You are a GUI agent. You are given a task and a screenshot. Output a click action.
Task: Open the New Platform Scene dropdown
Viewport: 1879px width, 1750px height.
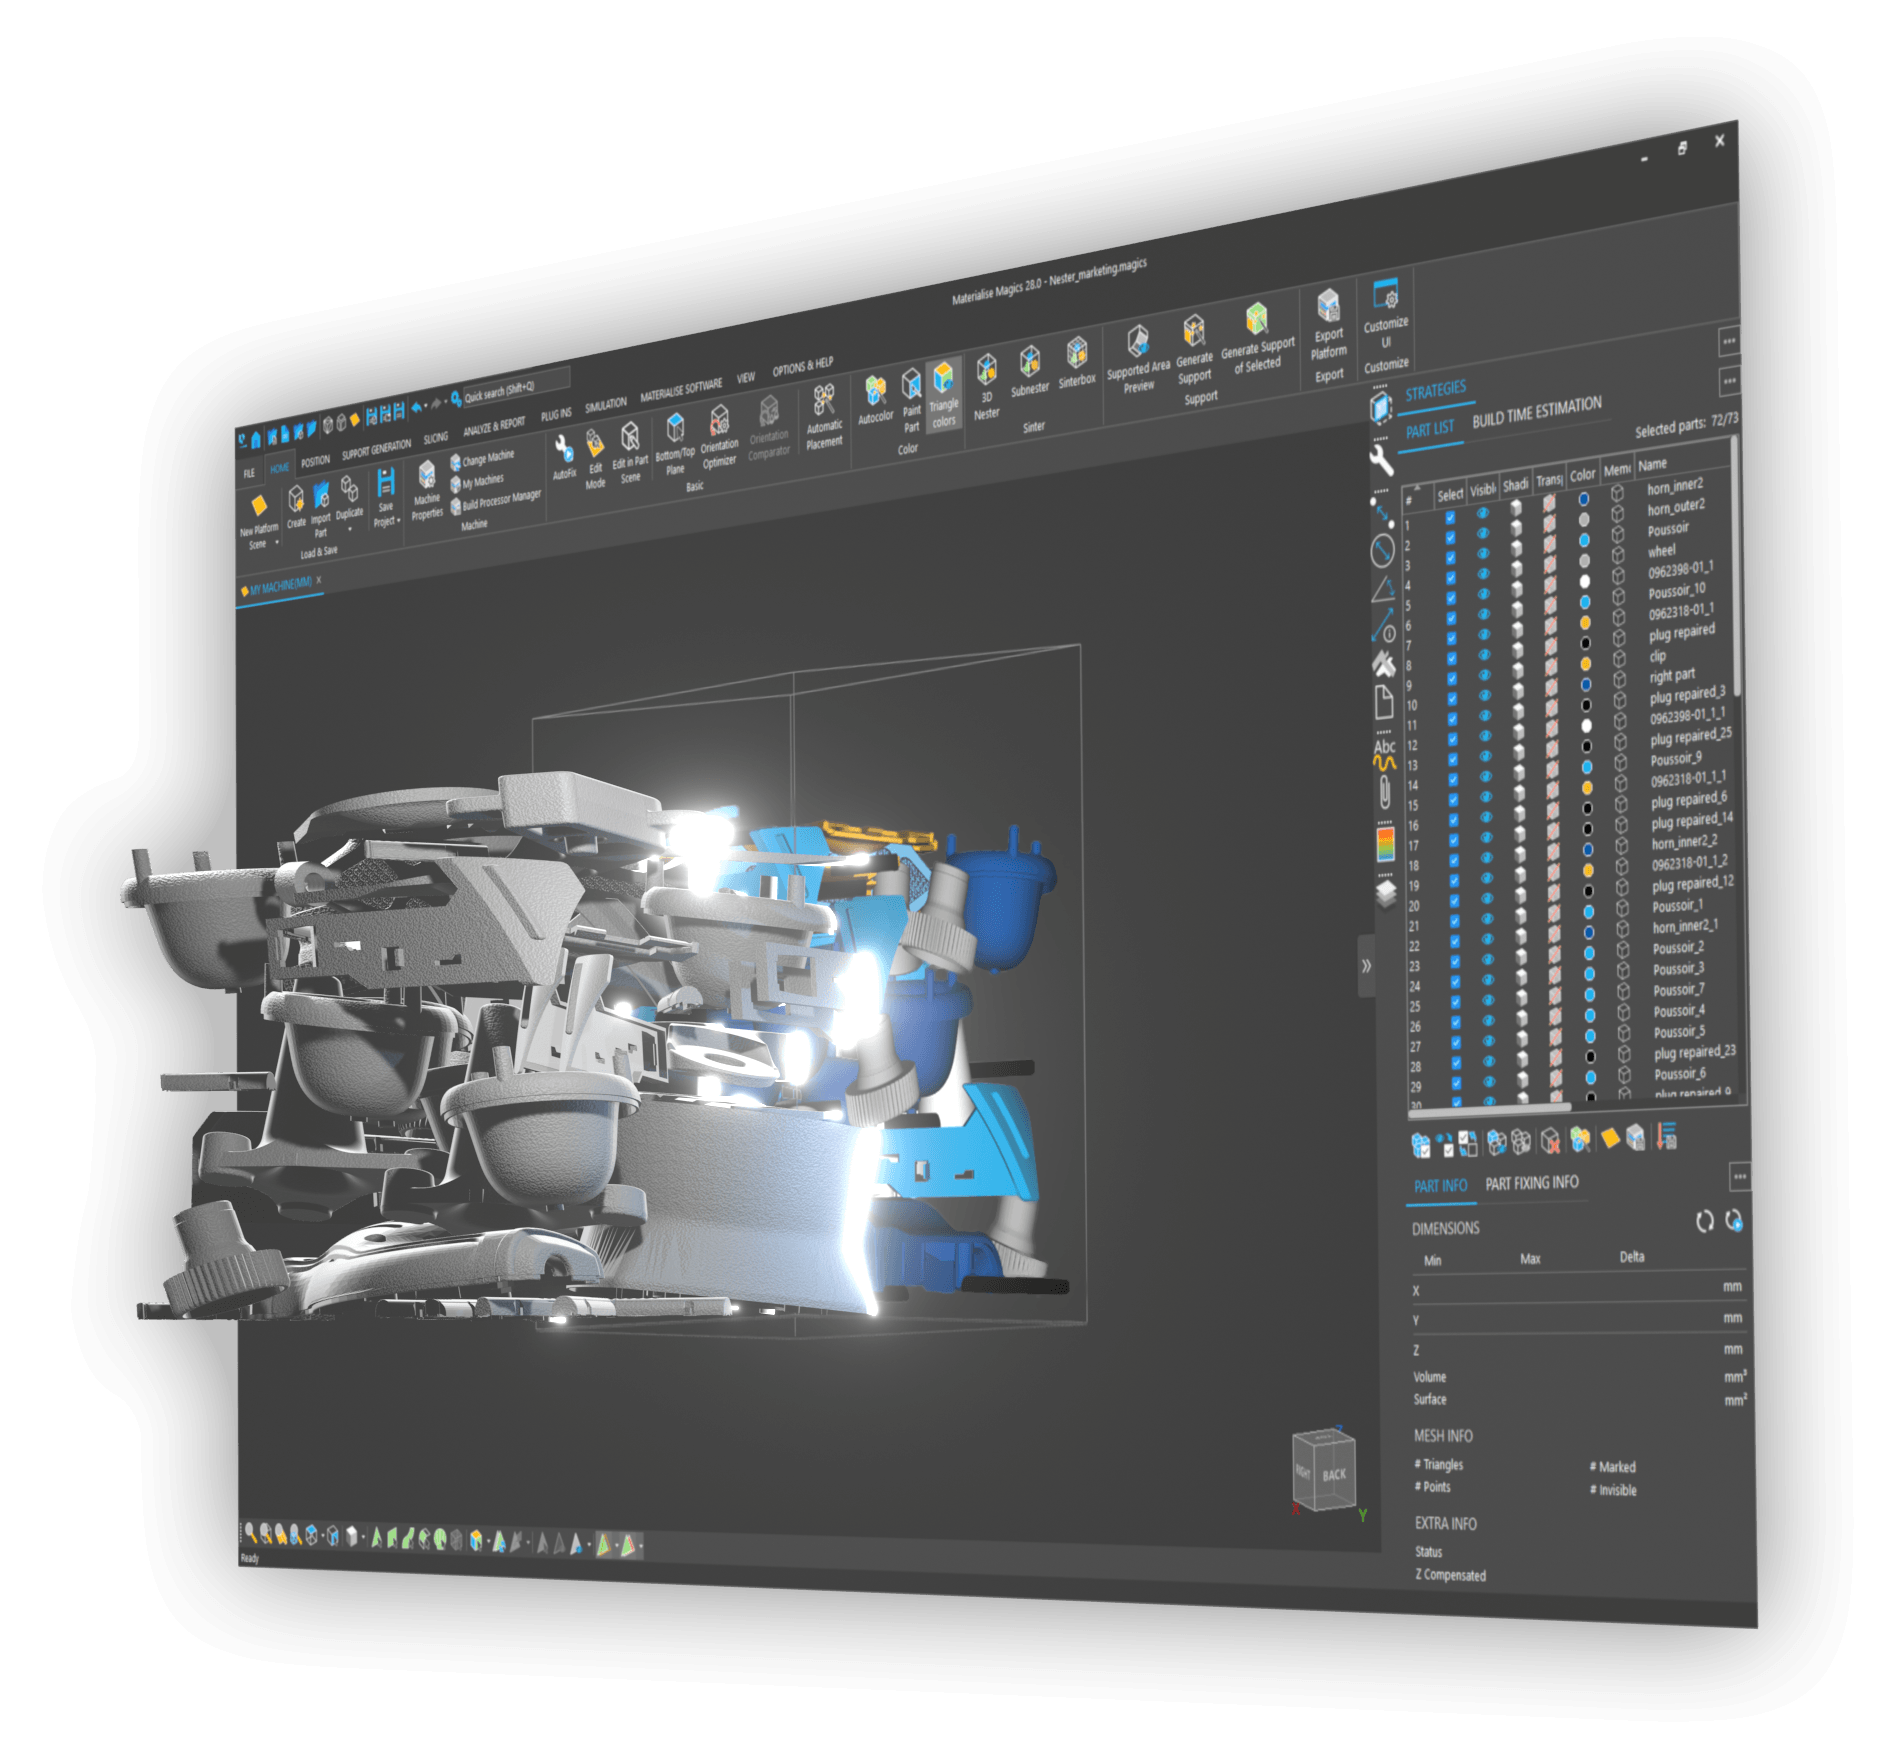coord(277,543)
